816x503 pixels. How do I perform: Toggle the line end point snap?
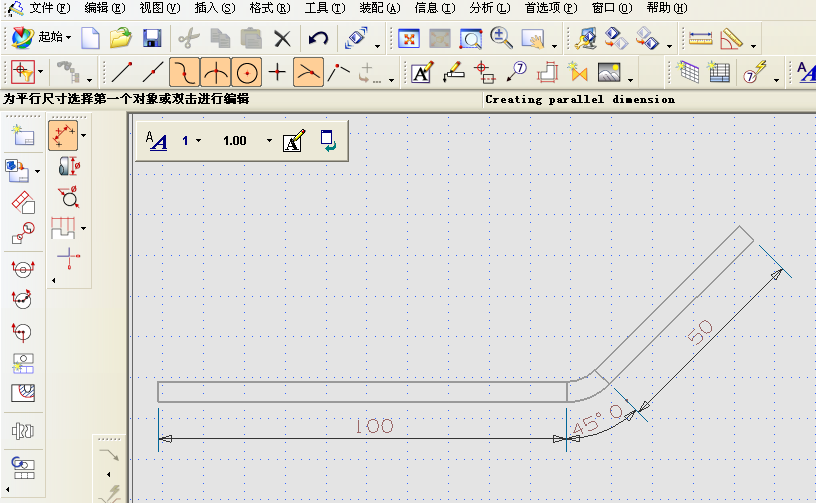(121, 72)
